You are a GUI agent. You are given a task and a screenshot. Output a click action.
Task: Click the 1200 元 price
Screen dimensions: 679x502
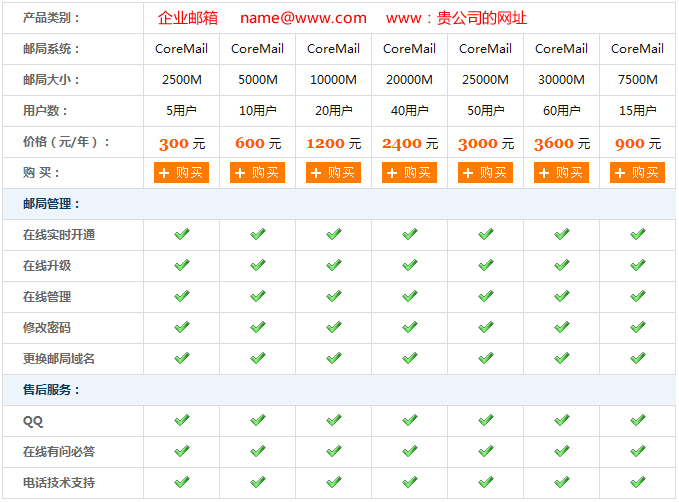(333, 143)
